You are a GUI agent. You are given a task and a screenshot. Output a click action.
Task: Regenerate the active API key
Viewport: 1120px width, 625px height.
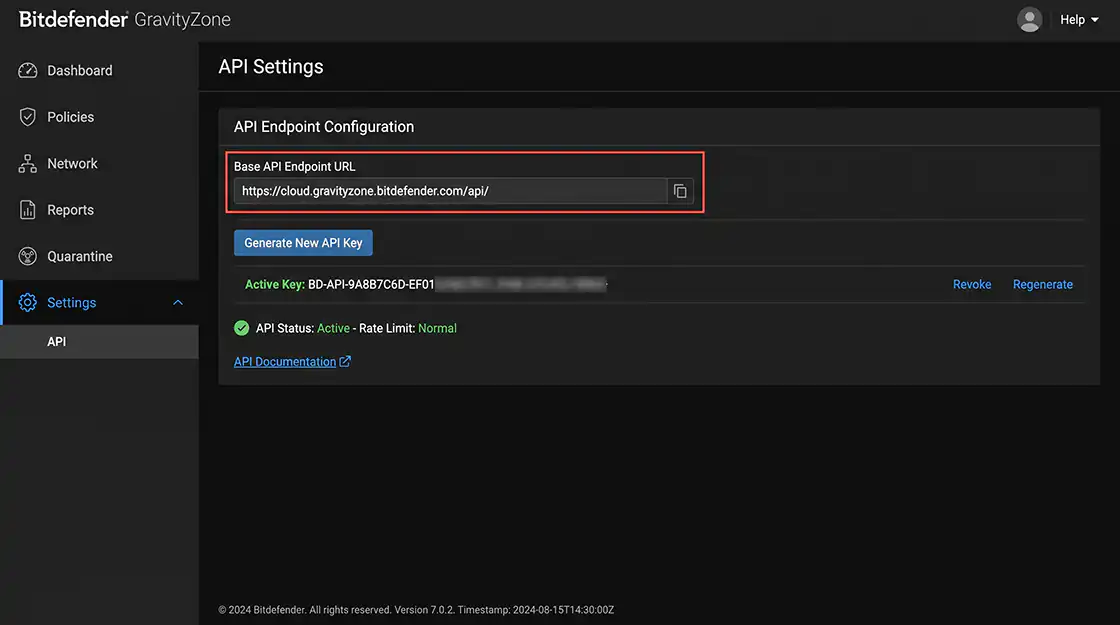coord(1042,284)
